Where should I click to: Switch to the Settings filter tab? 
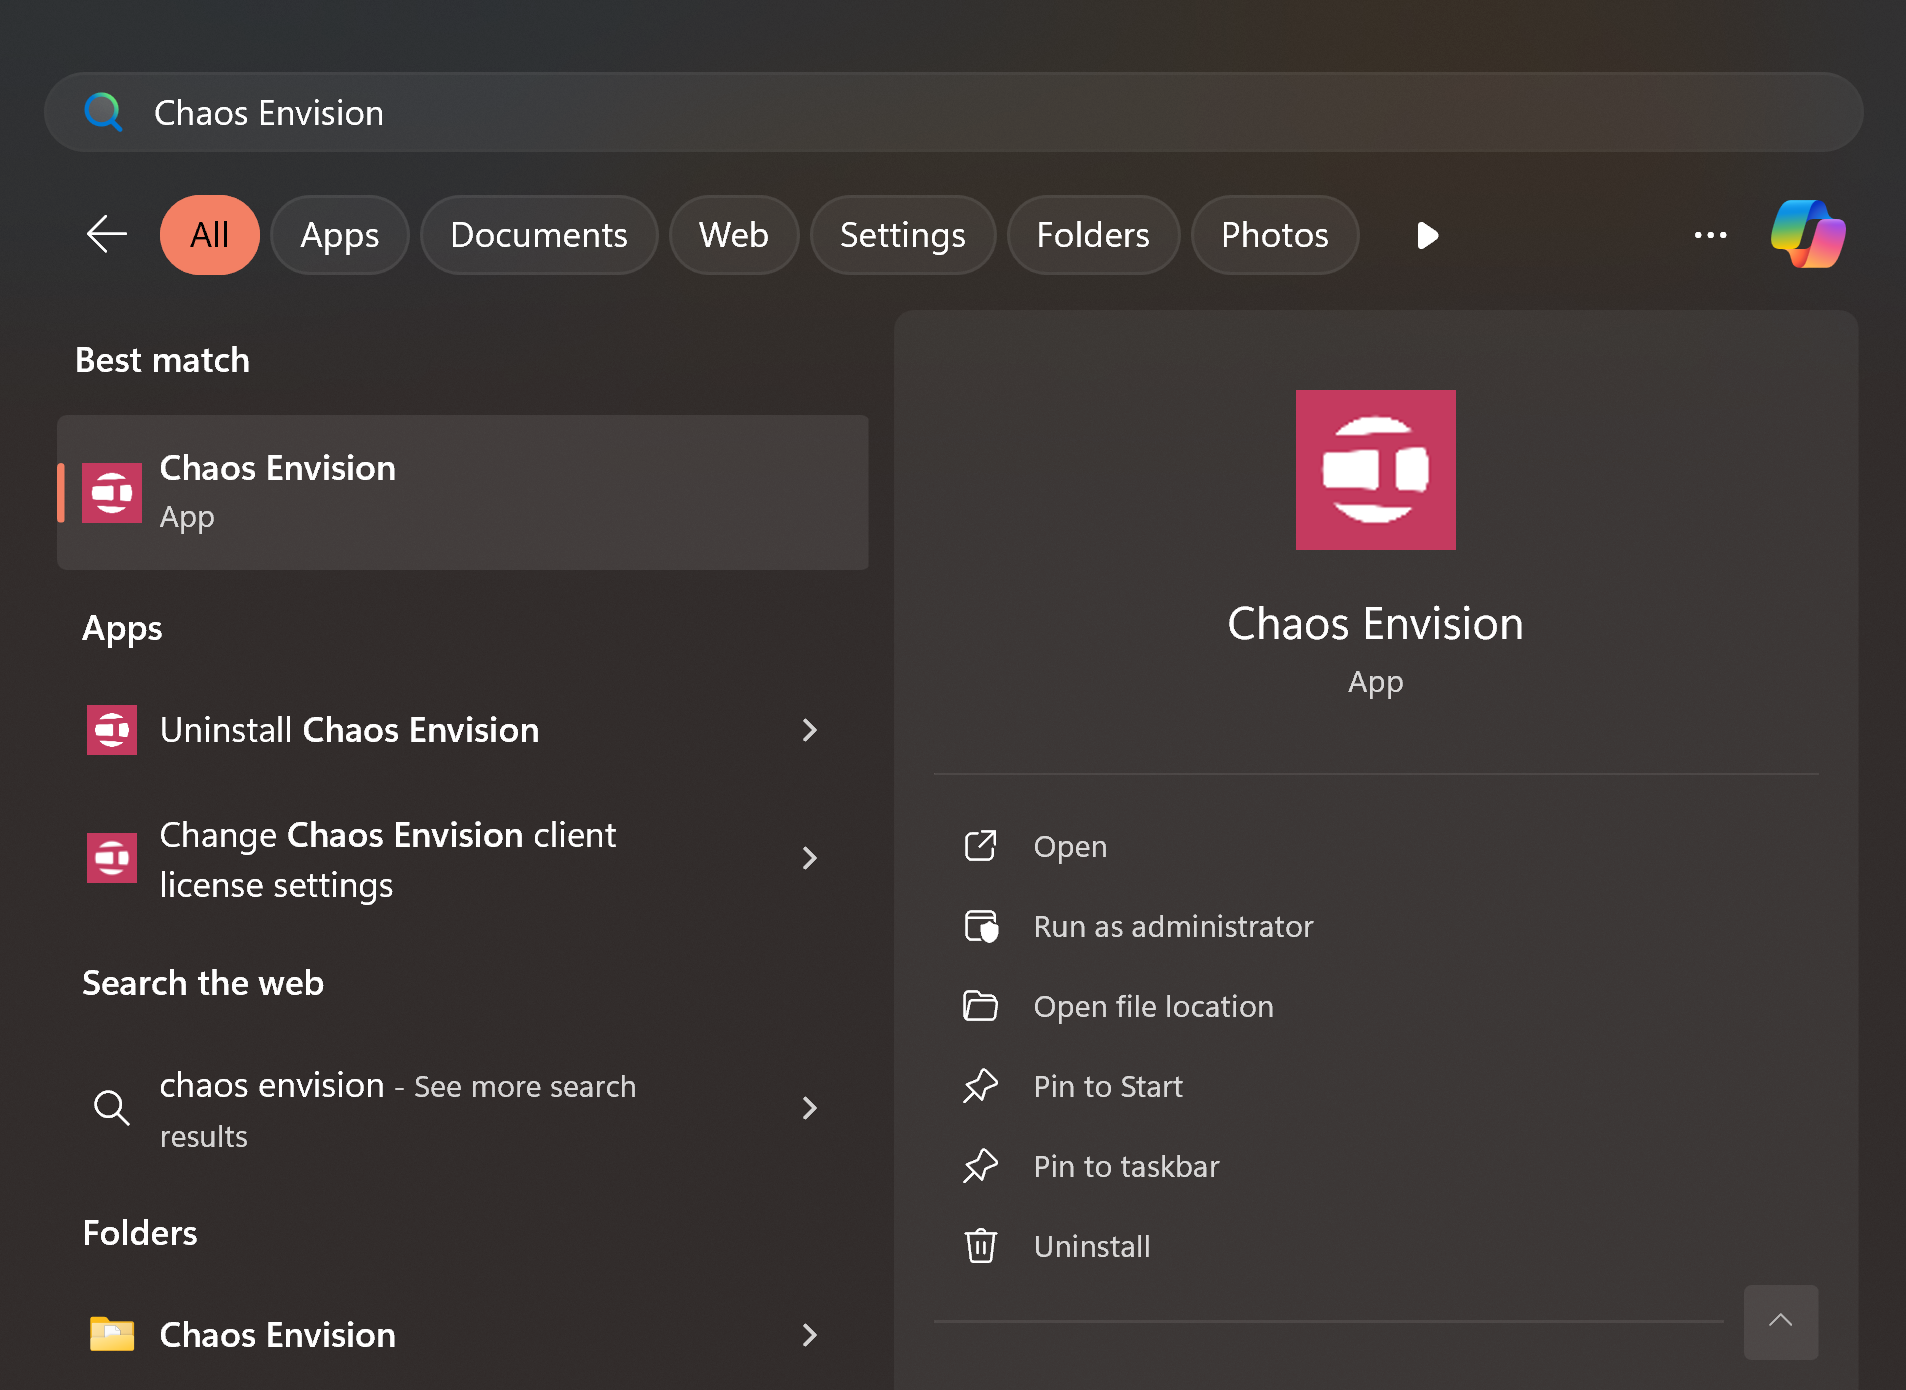pos(902,235)
